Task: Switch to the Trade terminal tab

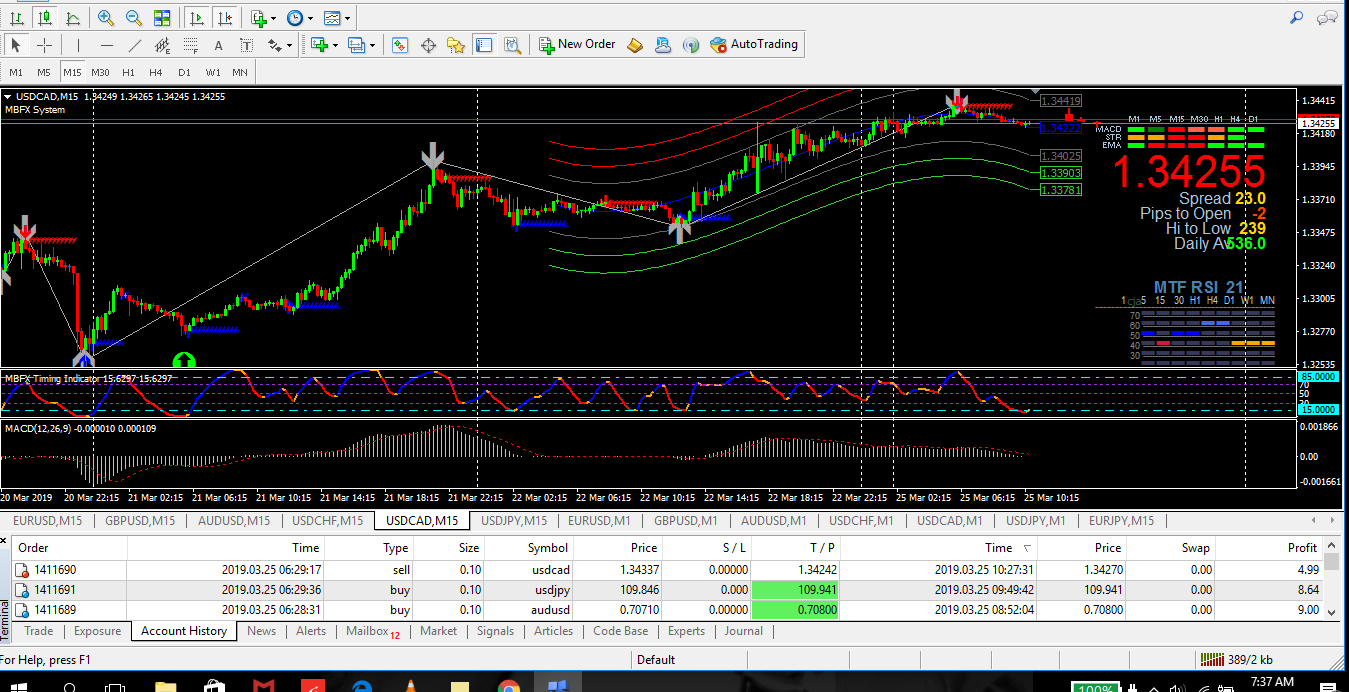Action: click(x=39, y=631)
